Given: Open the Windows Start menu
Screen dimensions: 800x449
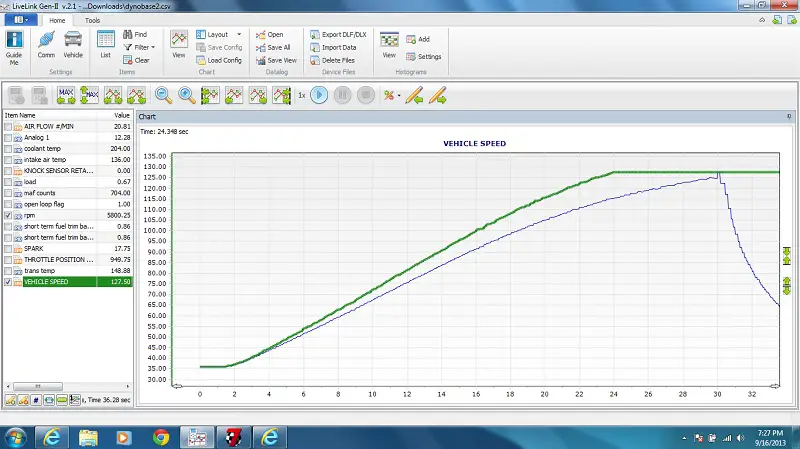Looking at the screenshot, I should point(15,437).
